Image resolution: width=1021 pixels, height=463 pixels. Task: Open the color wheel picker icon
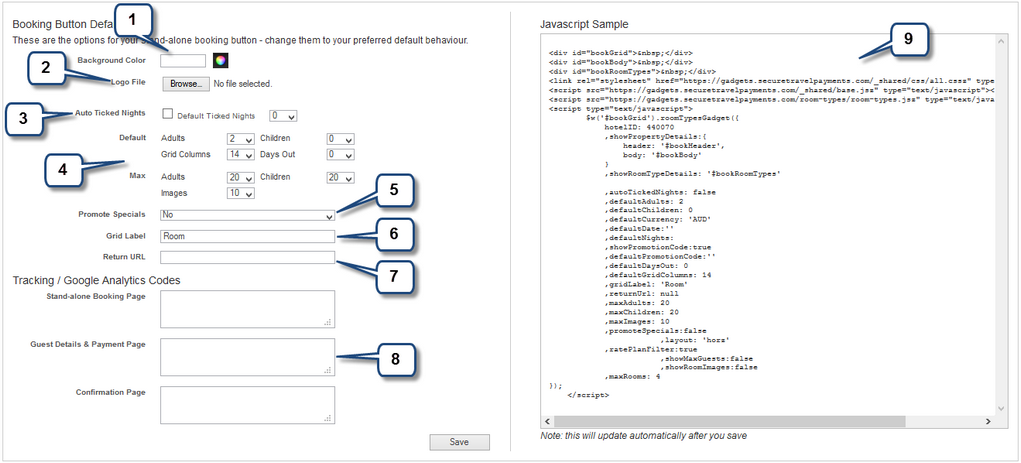(x=221, y=61)
